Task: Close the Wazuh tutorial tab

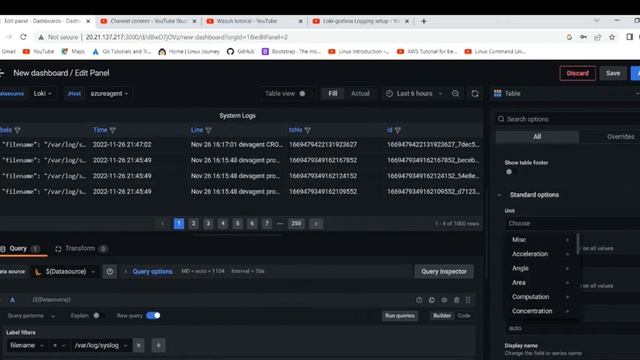Action: pos(301,21)
